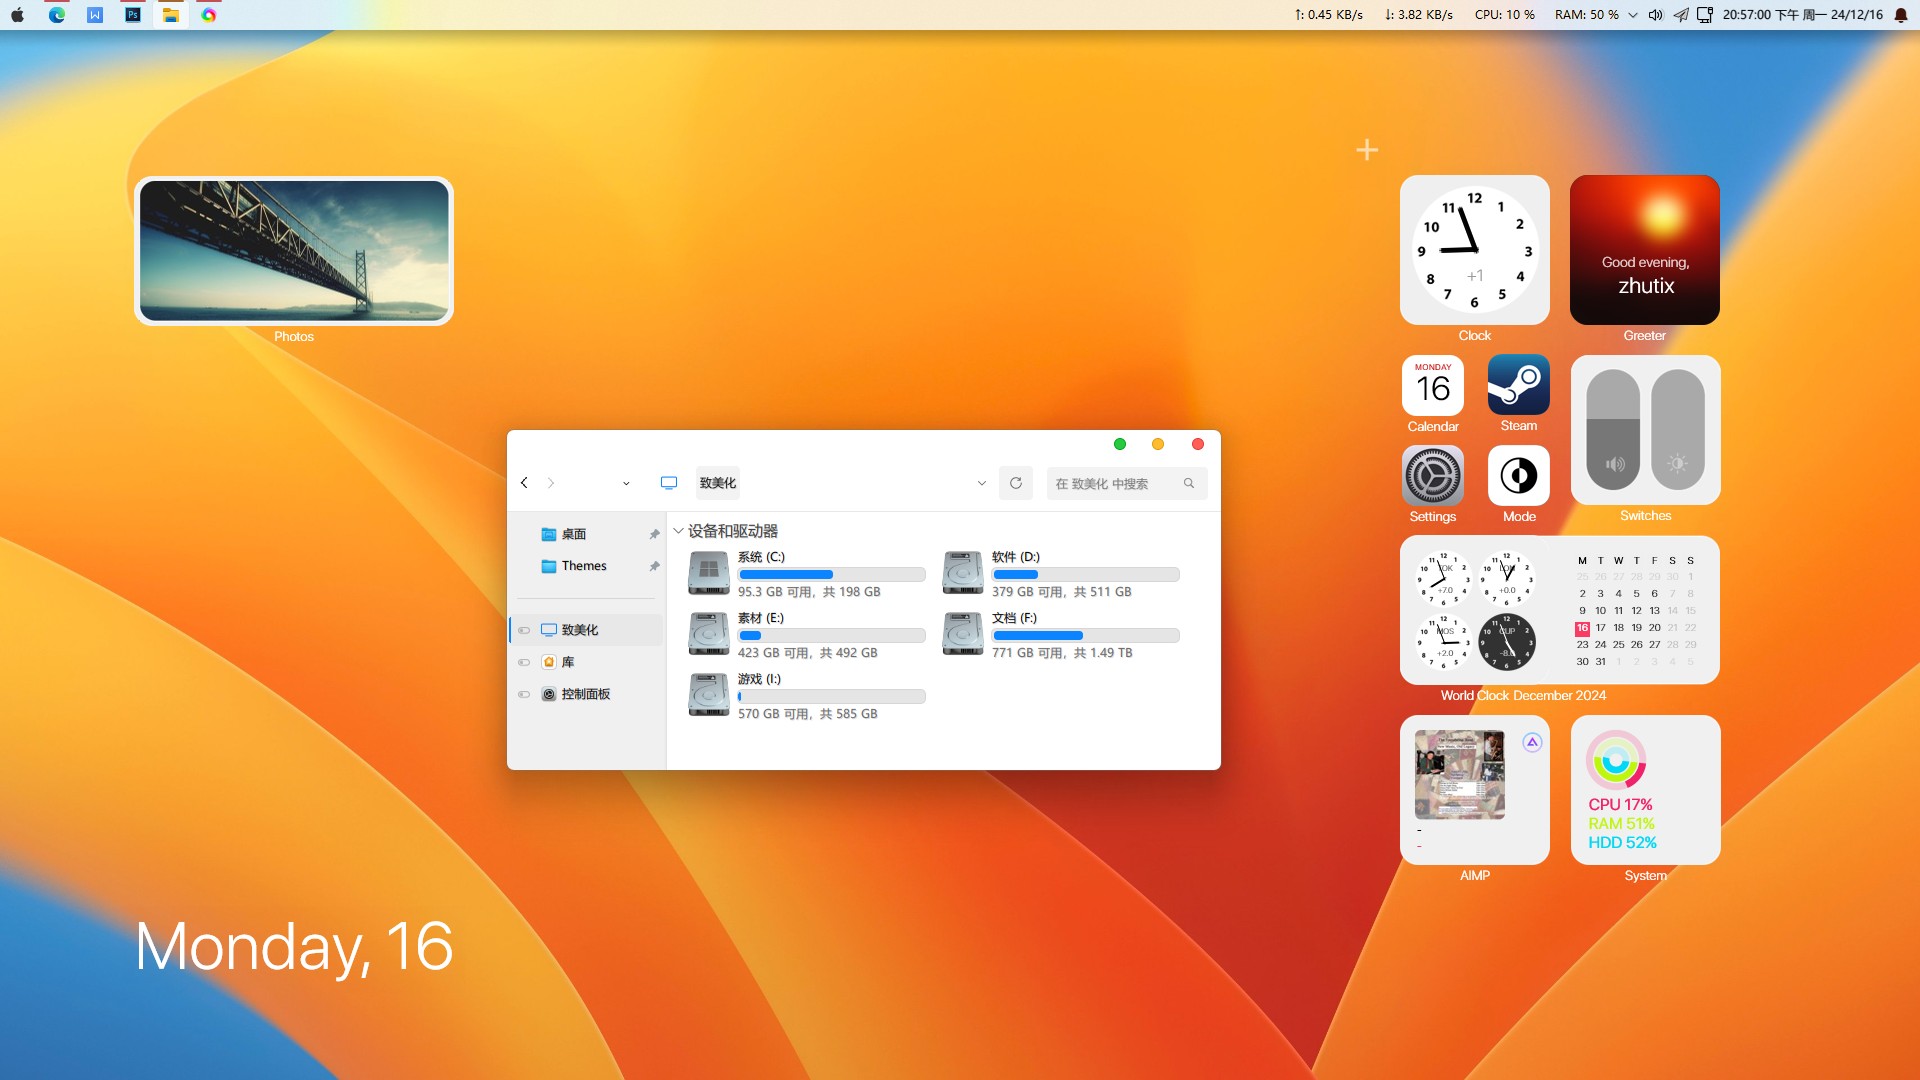Image resolution: width=1920 pixels, height=1080 pixels.
Task: Launch Microsoft Edge from the top bar
Action: [57, 15]
